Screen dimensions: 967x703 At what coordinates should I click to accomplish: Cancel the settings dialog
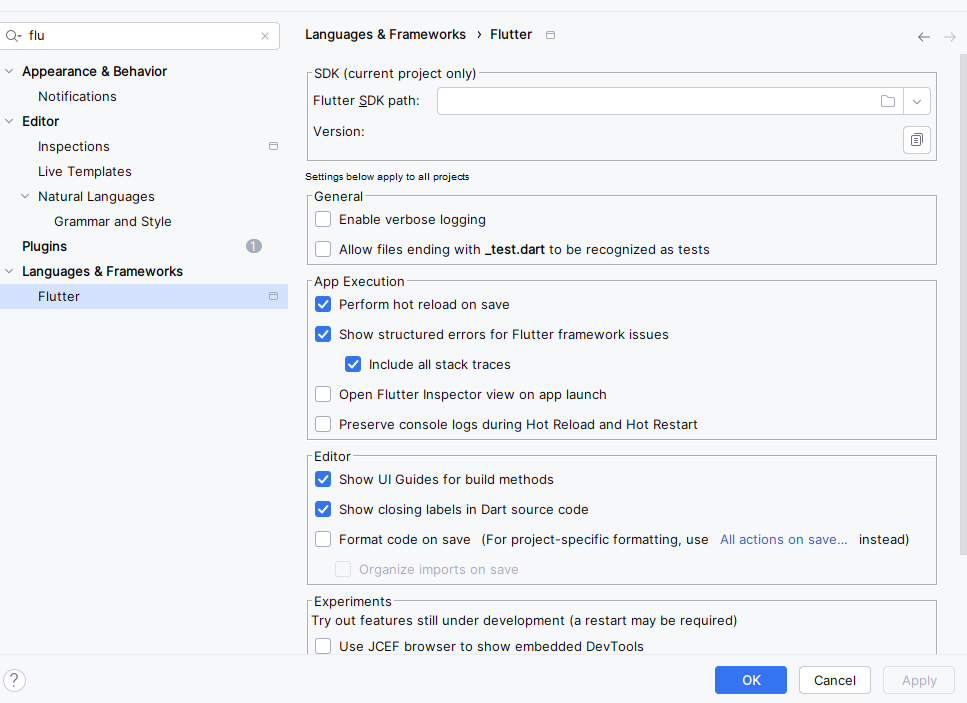tap(834, 680)
